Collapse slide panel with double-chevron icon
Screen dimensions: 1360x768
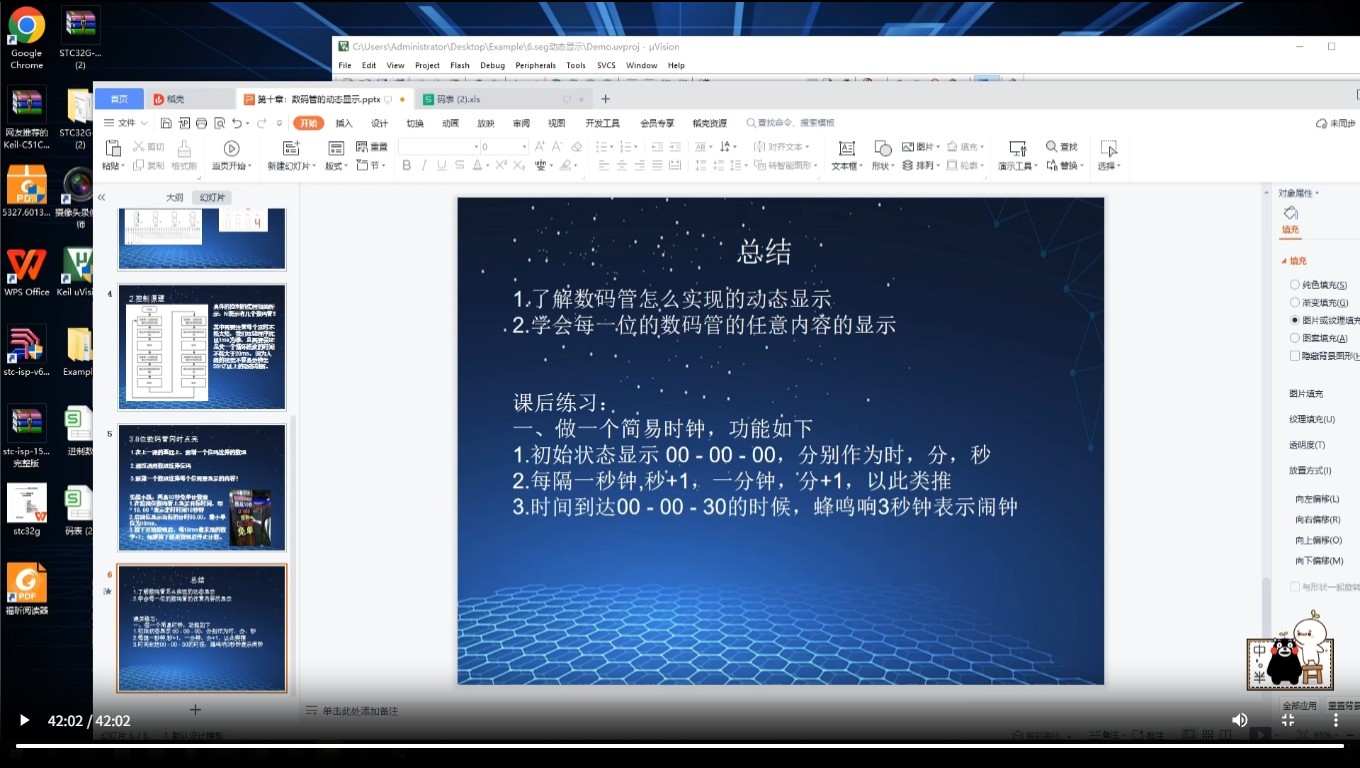coord(101,198)
